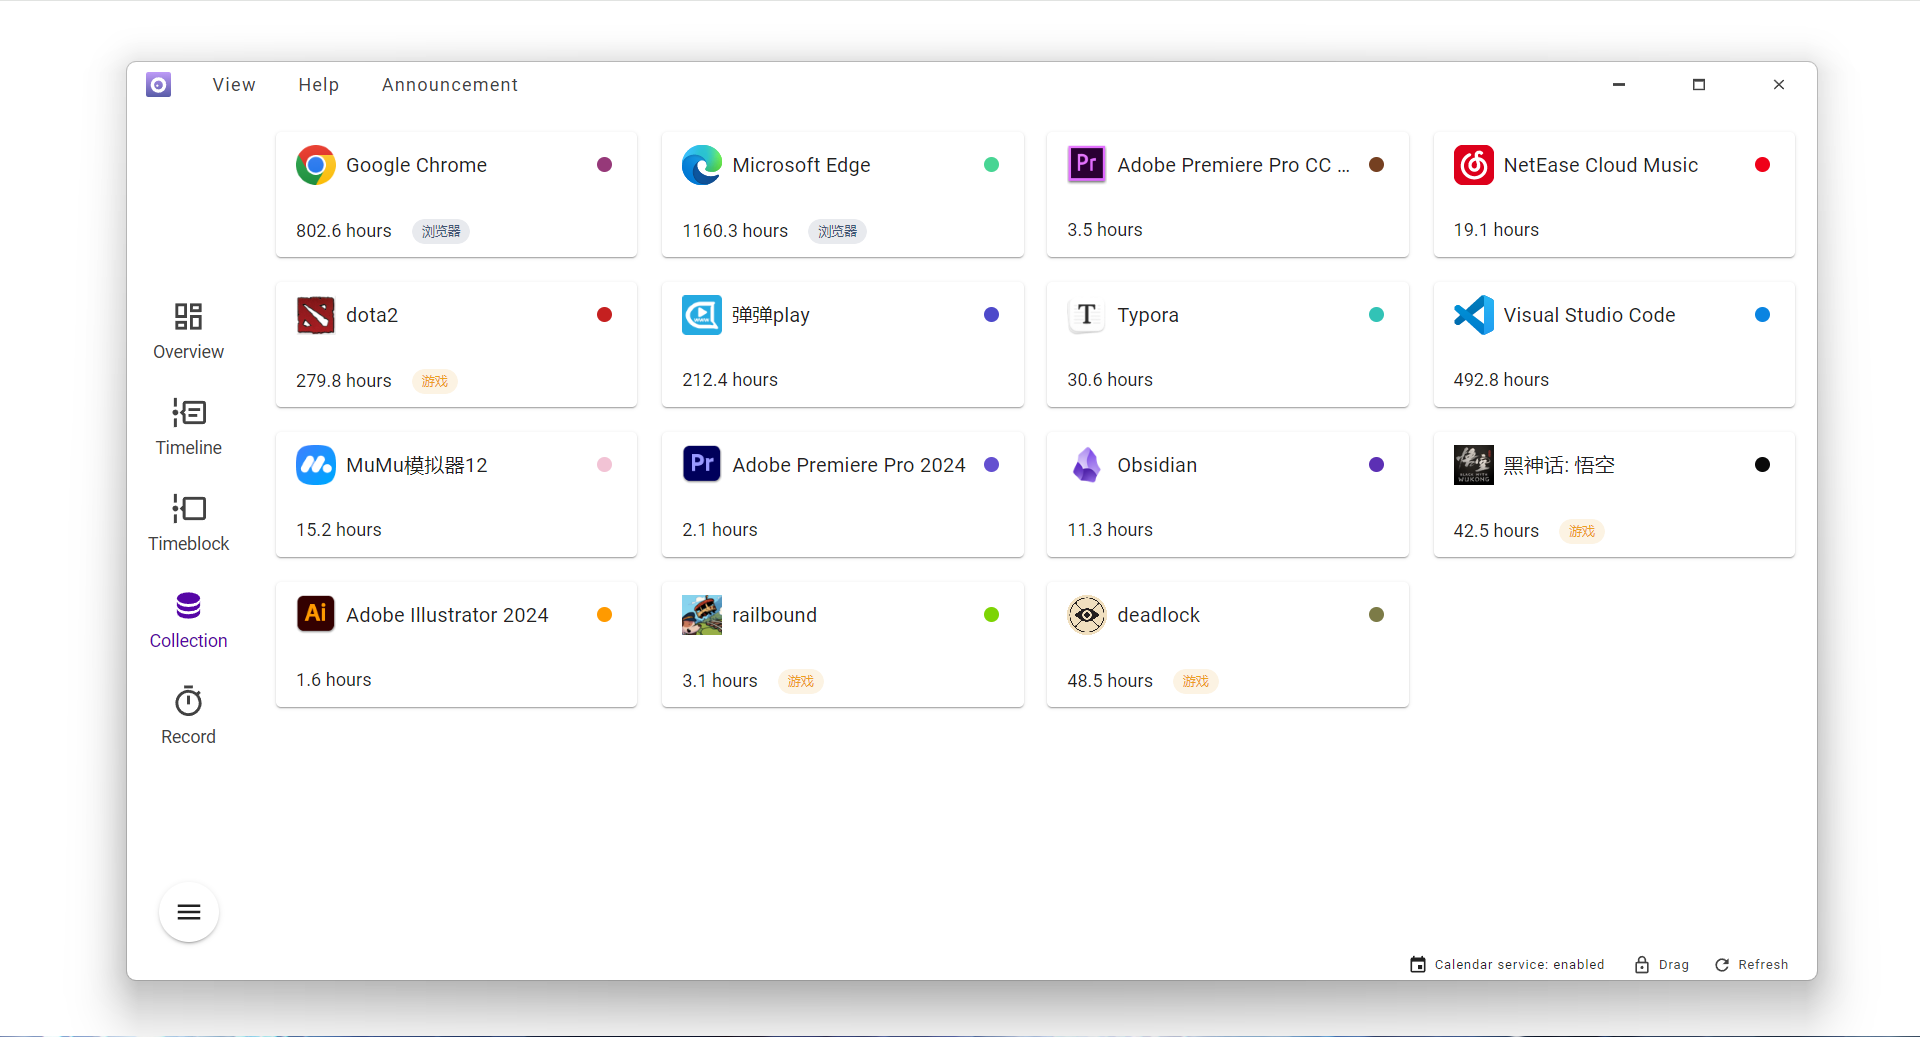This screenshot has height=1037, width=1920.
Task: Click the app logo icon in the title bar
Action: tap(158, 85)
